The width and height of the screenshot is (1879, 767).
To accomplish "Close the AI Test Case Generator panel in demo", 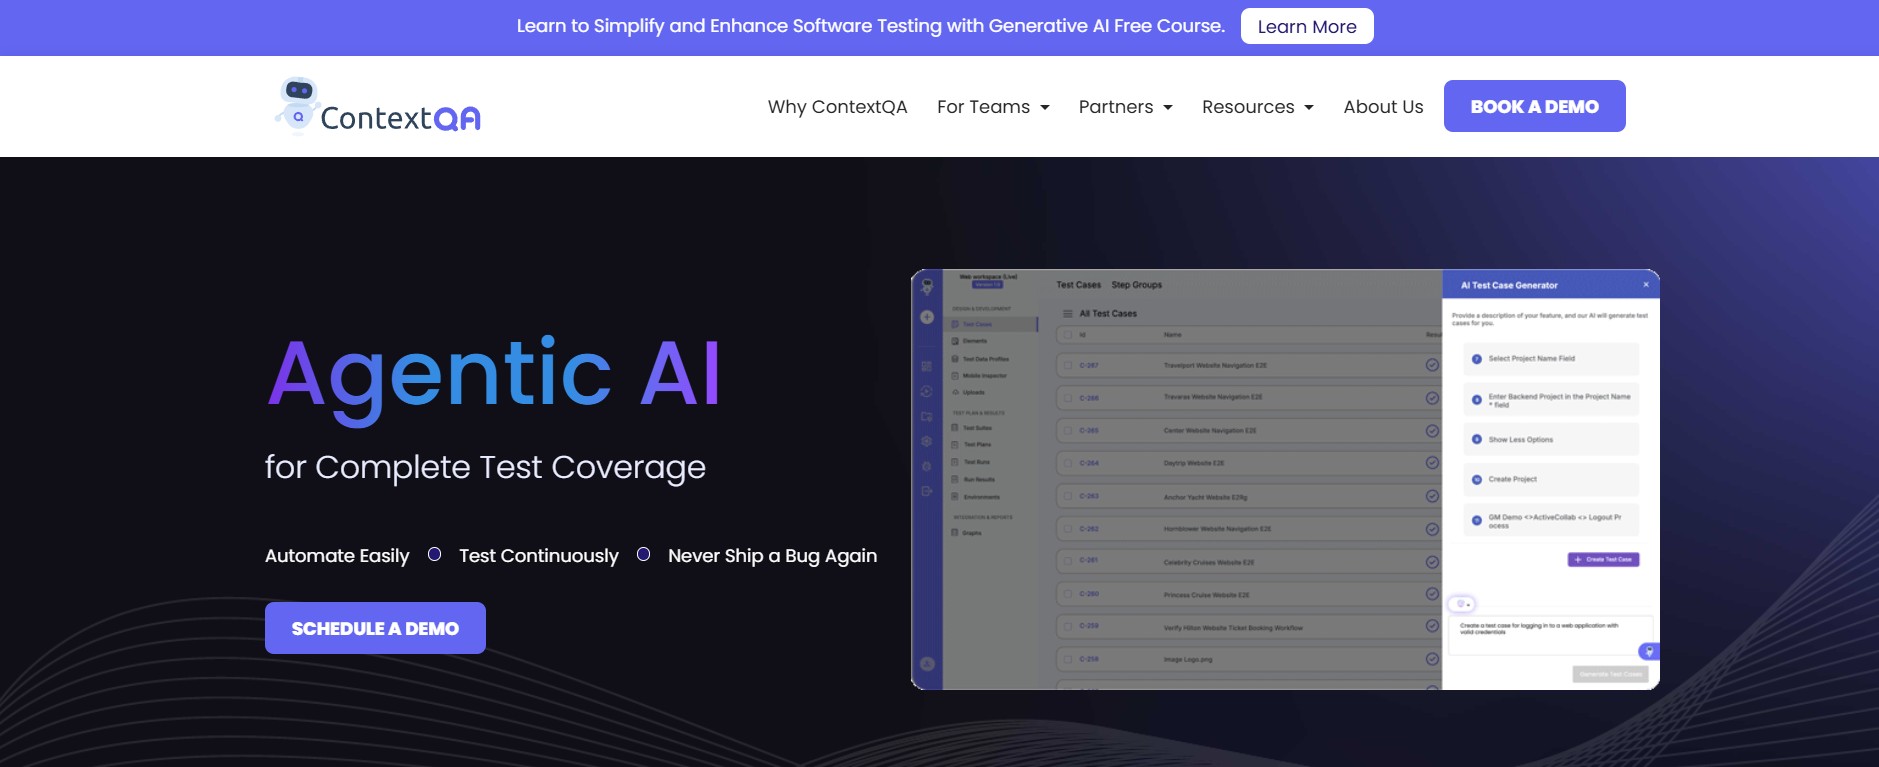I will click(x=1646, y=285).
